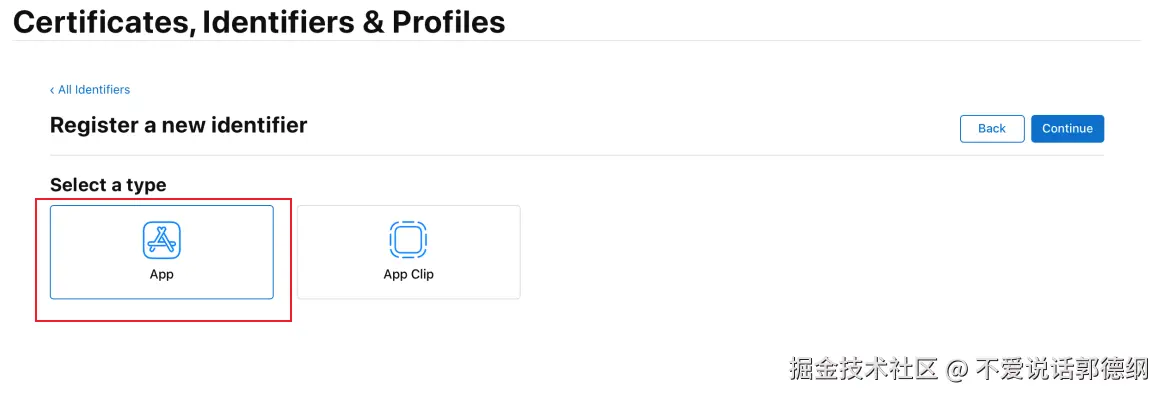Click the dashed App Clip icon
1164x397 pixels.
(408, 240)
